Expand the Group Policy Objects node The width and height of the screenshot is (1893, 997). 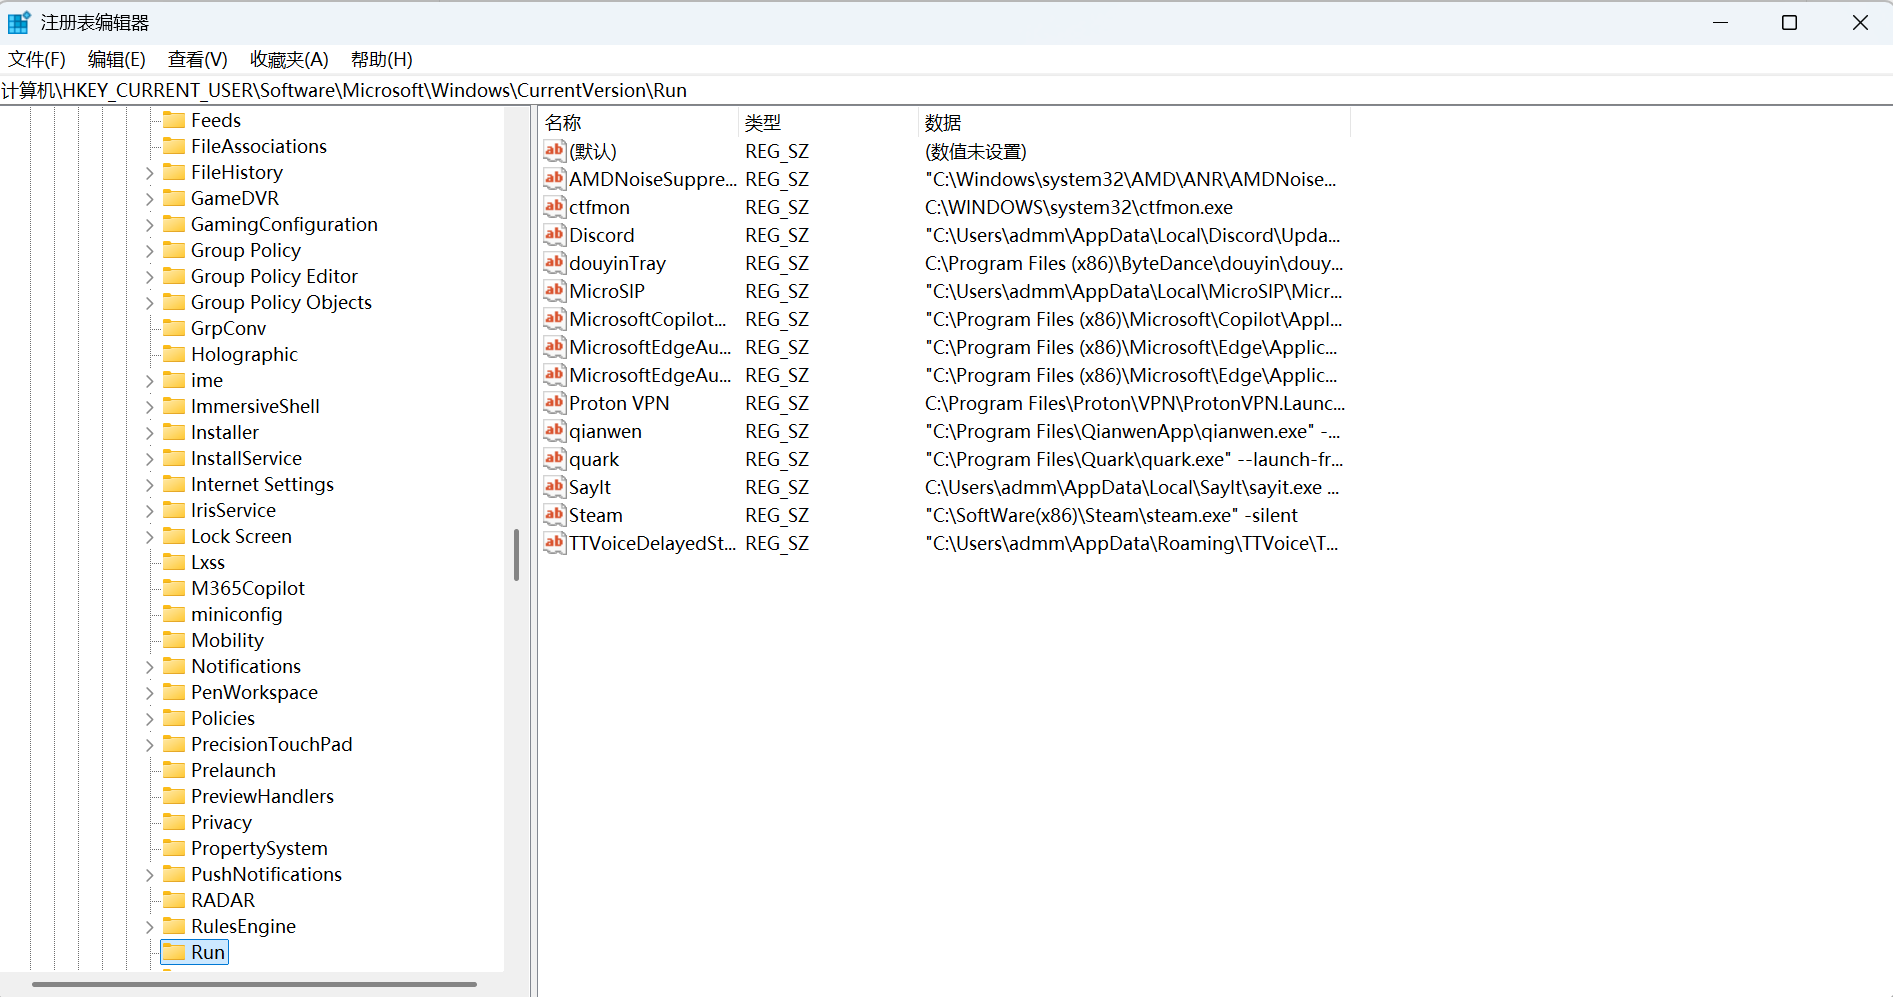150,303
